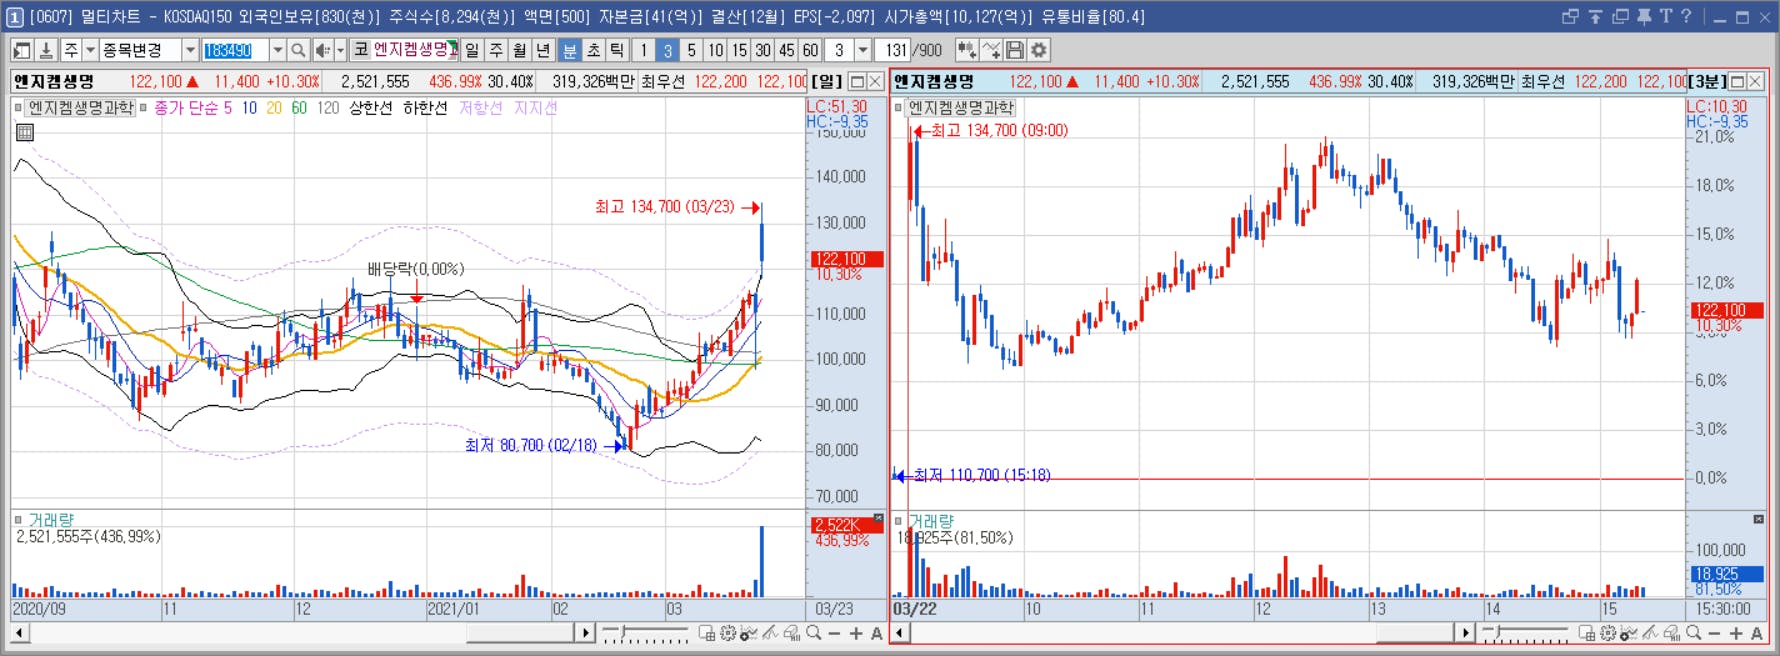Click the sound speaker icon in toolbar
Viewport: 1780px width, 656px height.
(323, 50)
